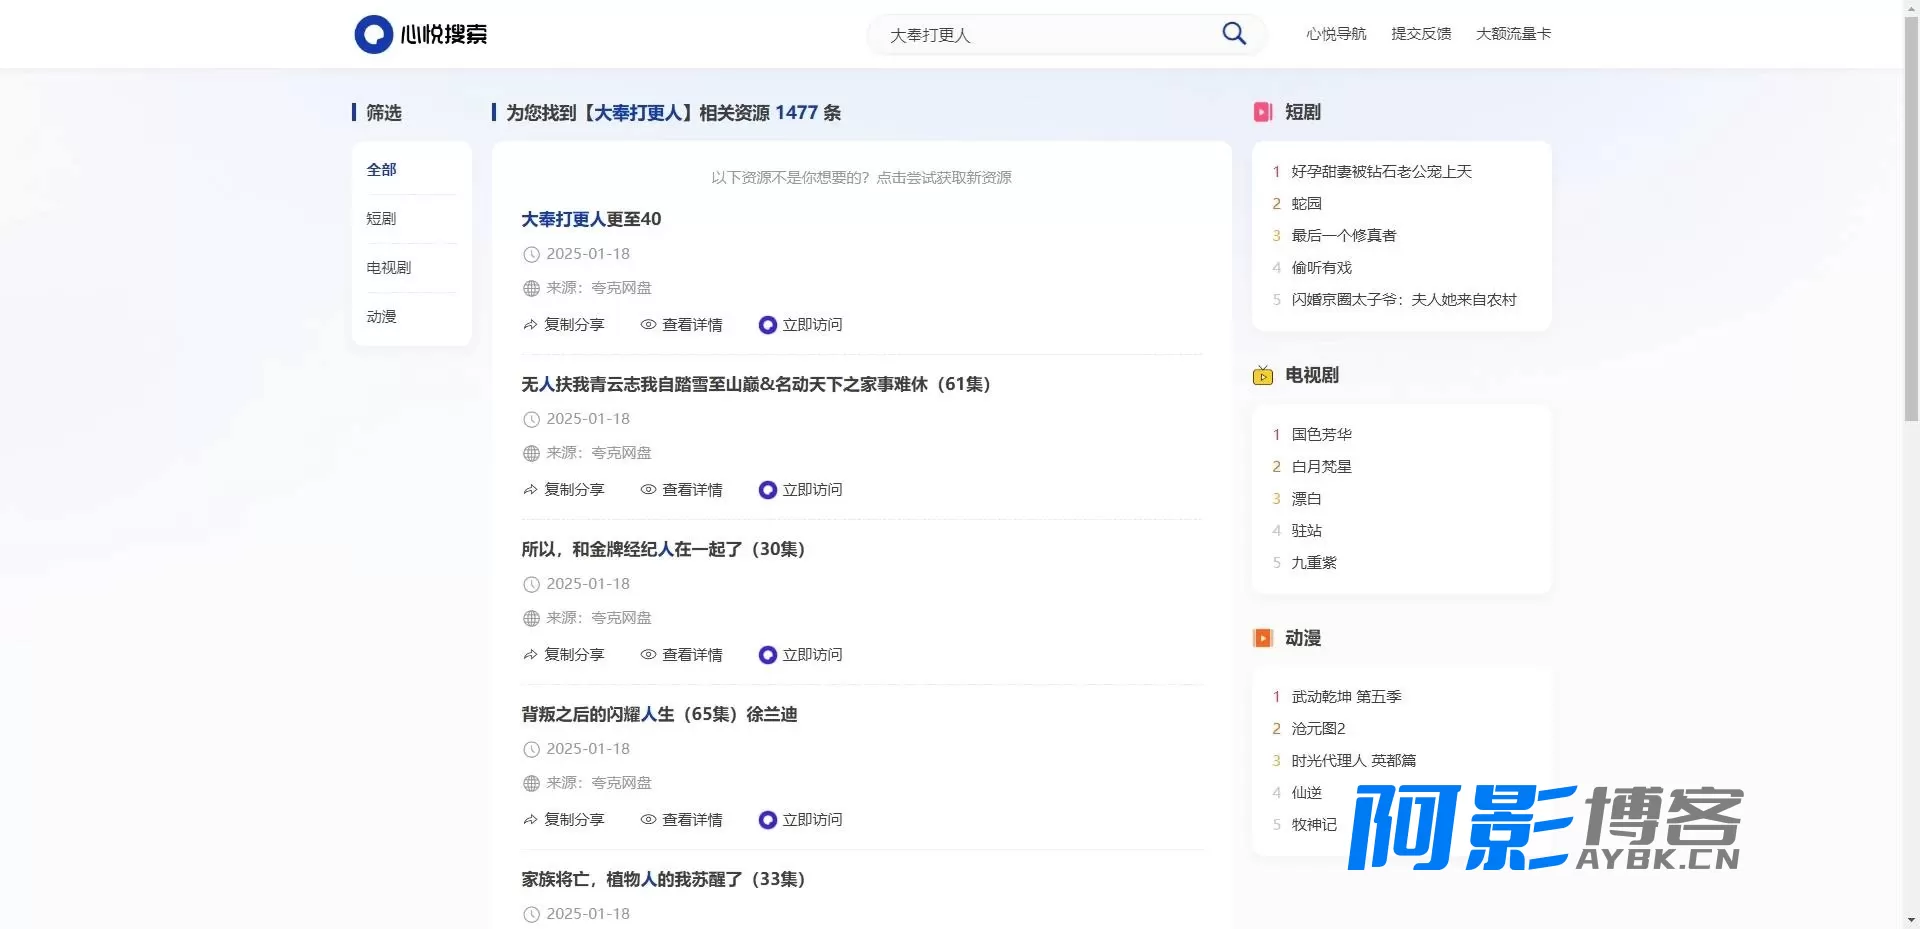Click the 动漫 section orange play icon
This screenshot has width=1920, height=929.
[1263, 638]
